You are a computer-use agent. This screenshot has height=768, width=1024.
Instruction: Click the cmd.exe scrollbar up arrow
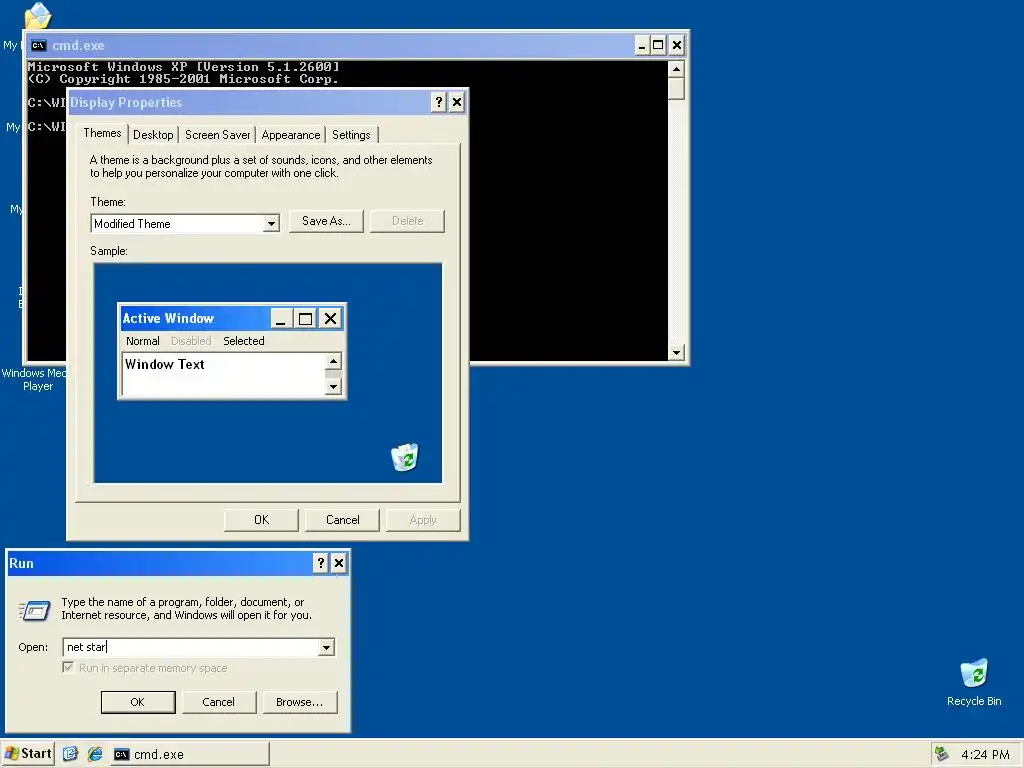[x=677, y=69]
